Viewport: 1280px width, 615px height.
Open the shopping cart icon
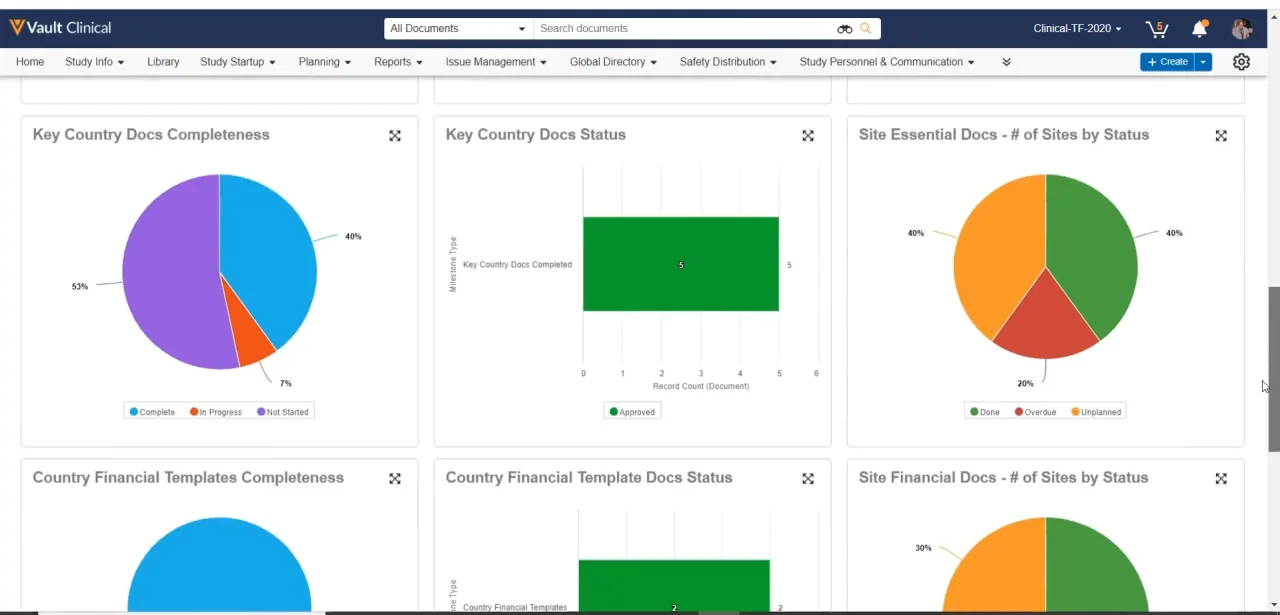tap(1157, 29)
